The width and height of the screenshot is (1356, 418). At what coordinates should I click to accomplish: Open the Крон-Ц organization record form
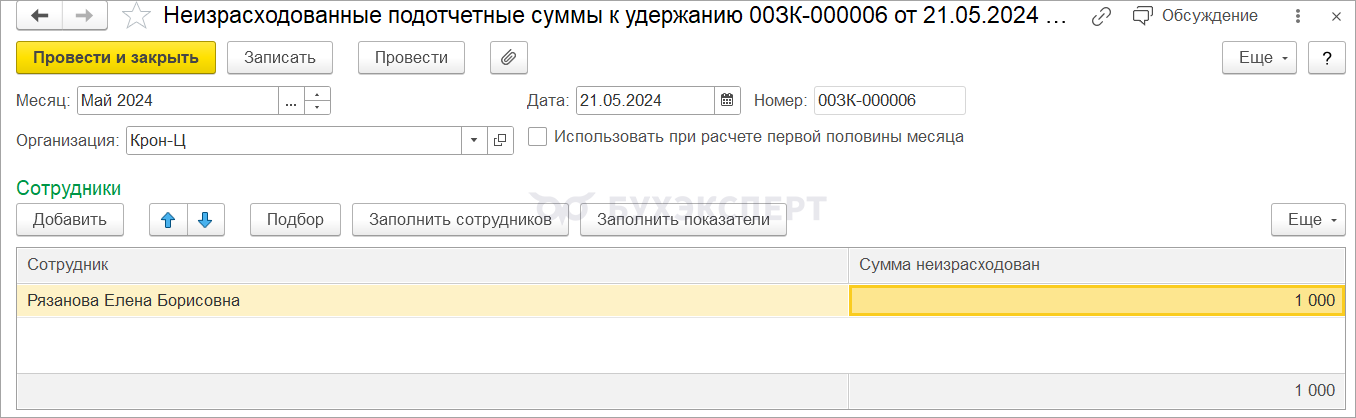point(500,141)
